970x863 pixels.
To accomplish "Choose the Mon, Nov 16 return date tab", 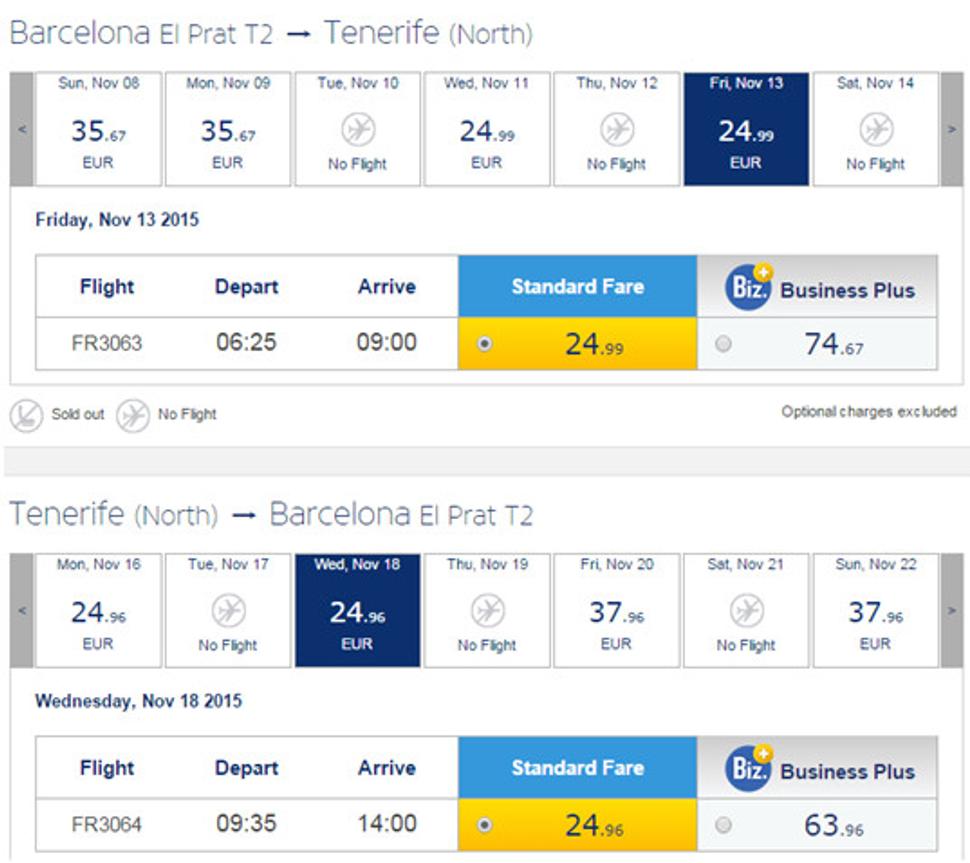I will 98,610.
